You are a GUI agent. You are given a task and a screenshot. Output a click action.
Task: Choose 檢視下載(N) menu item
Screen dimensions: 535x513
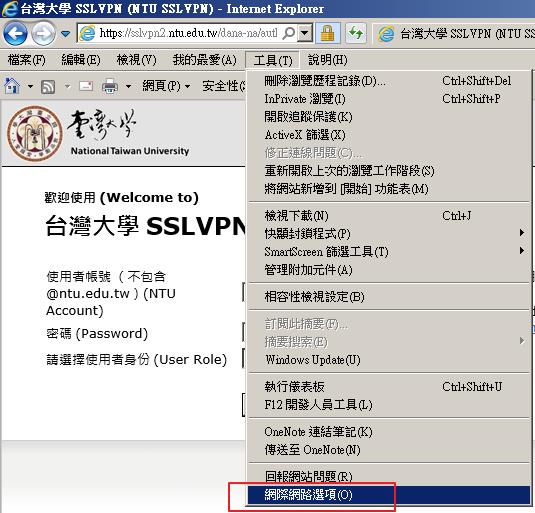(x=389, y=216)
